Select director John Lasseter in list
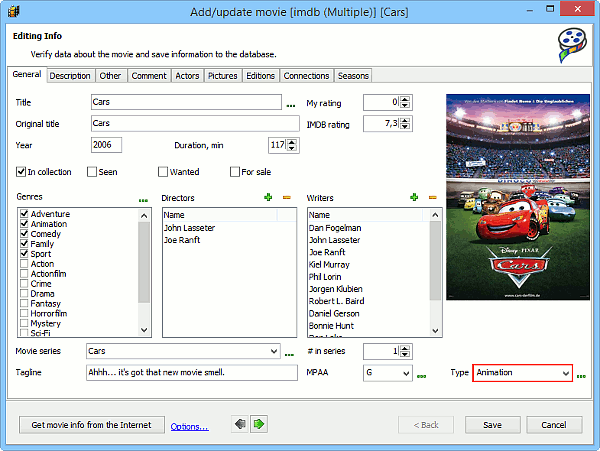This screenshot has width=600, height=451. 189,228
